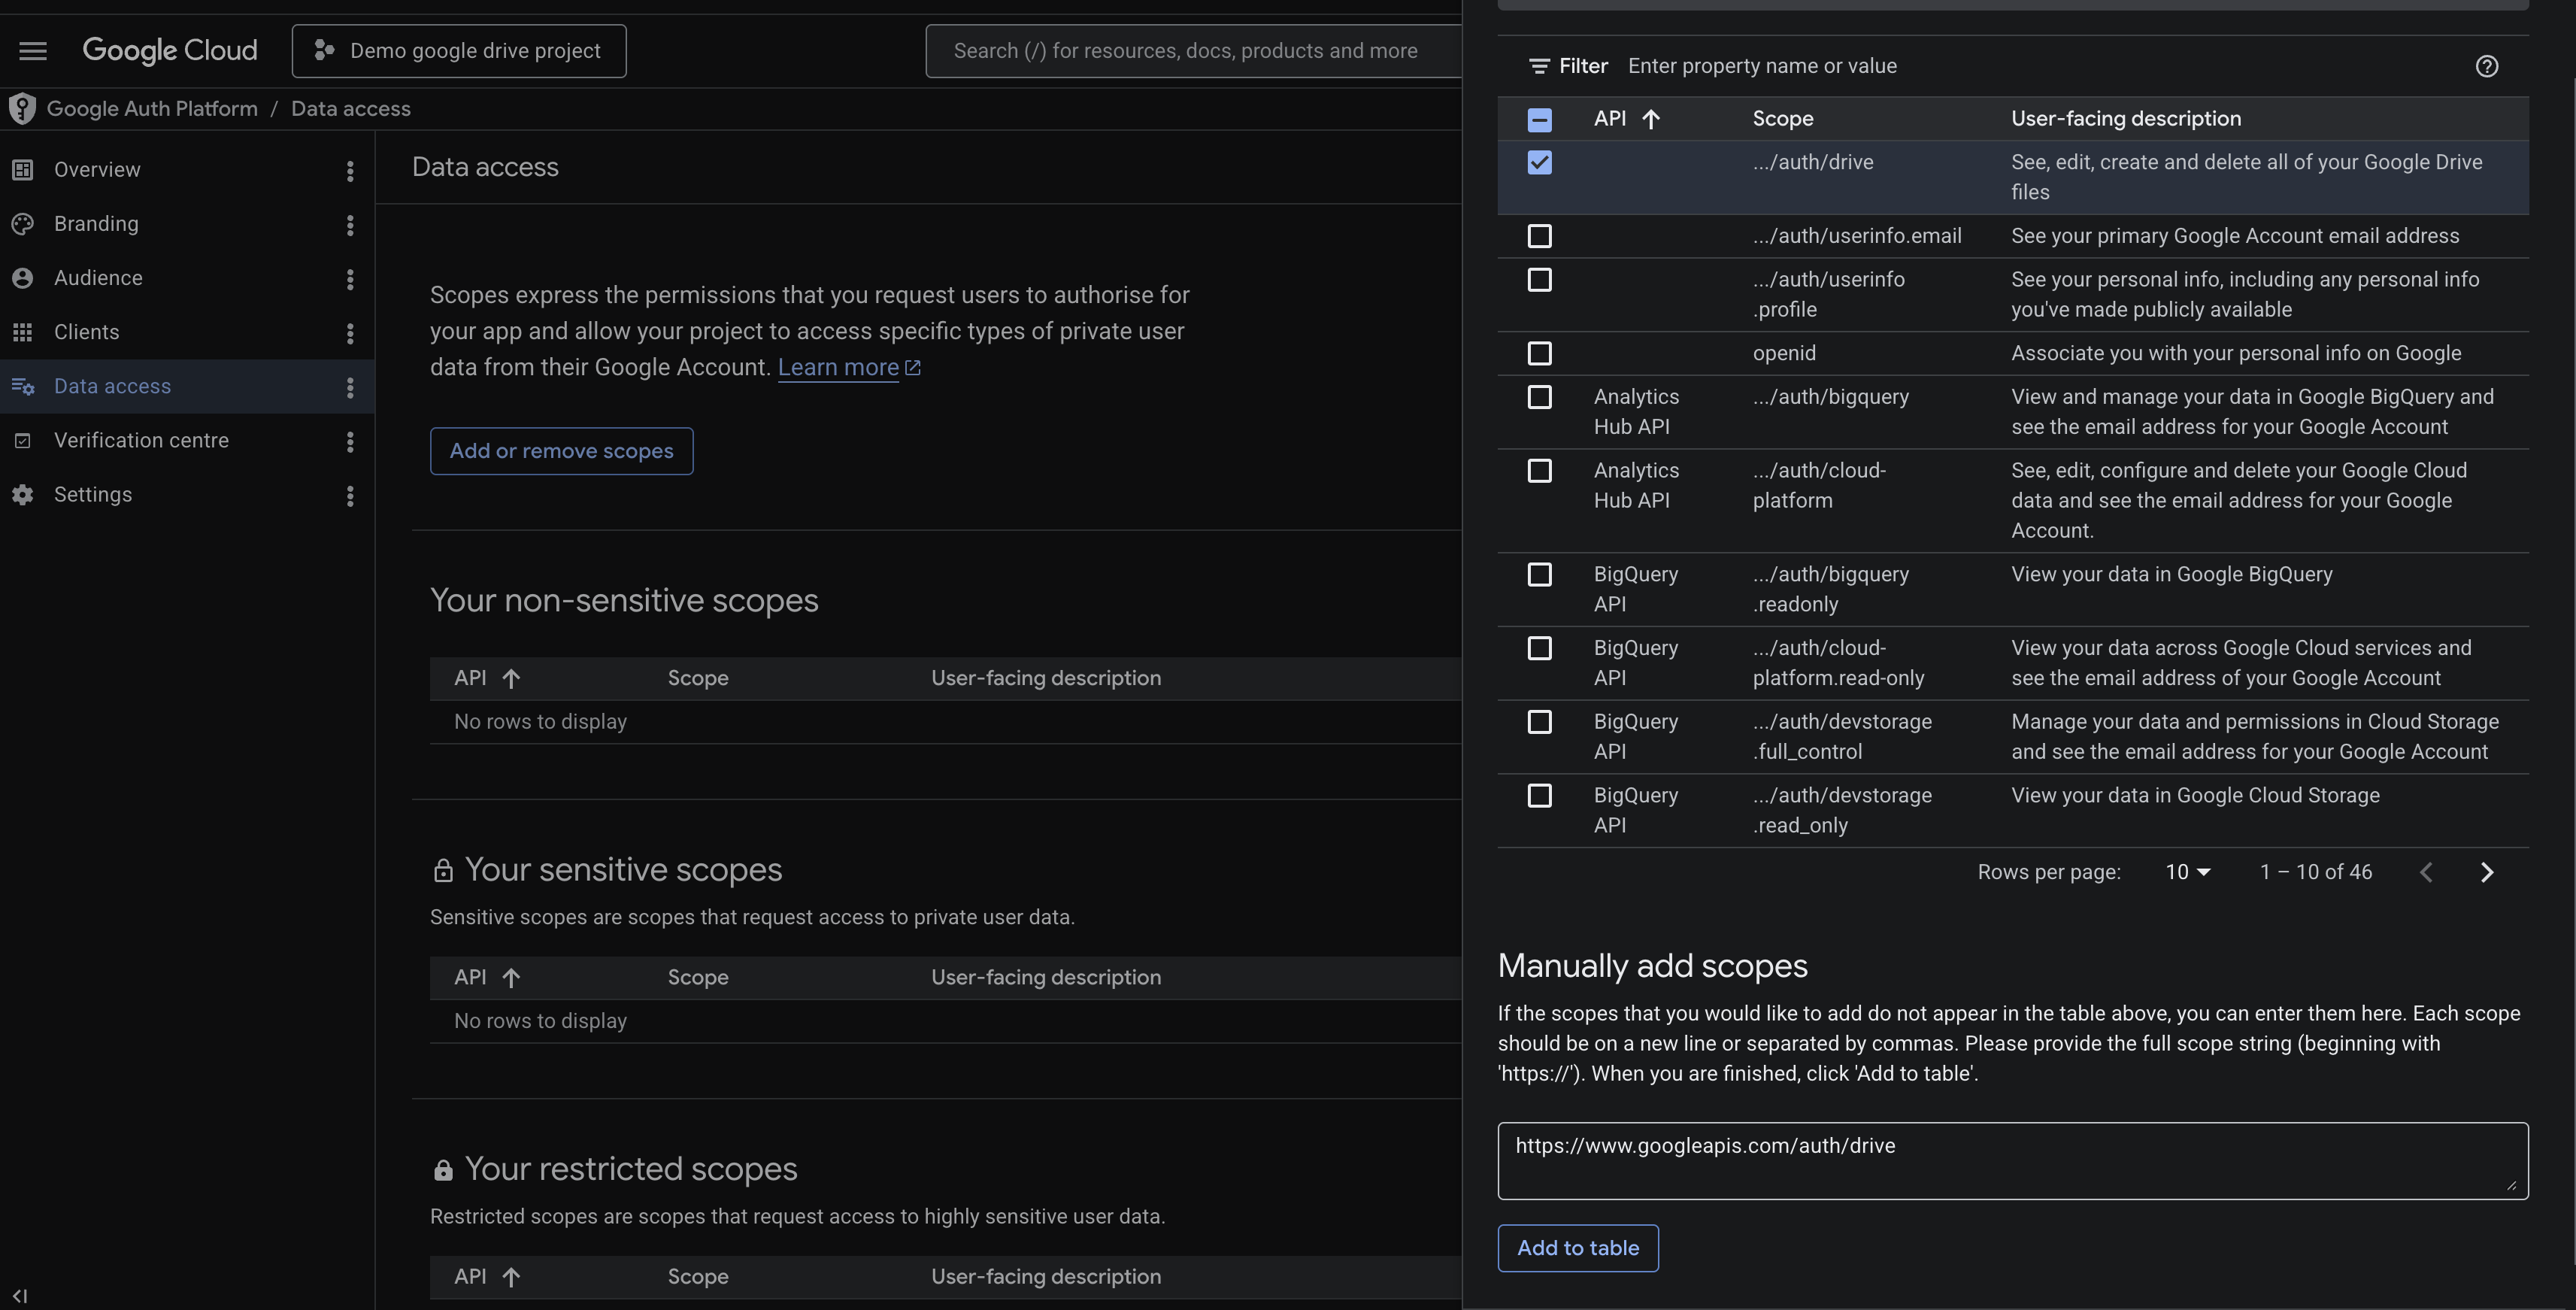Click the Add or remove scopes button
2576x1310 pixels.
click(561, 451)
